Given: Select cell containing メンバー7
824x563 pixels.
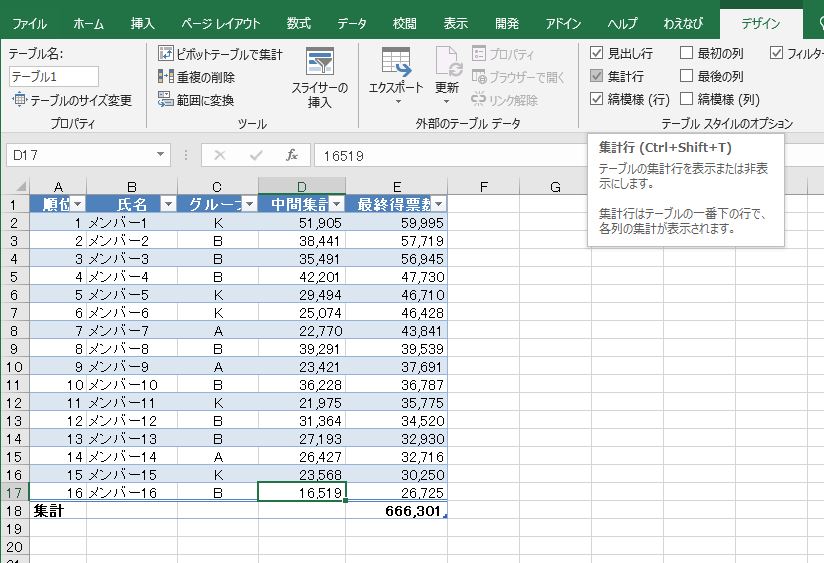Looking at the screenshot, I should pyautogui.click(x=132, y=331).
